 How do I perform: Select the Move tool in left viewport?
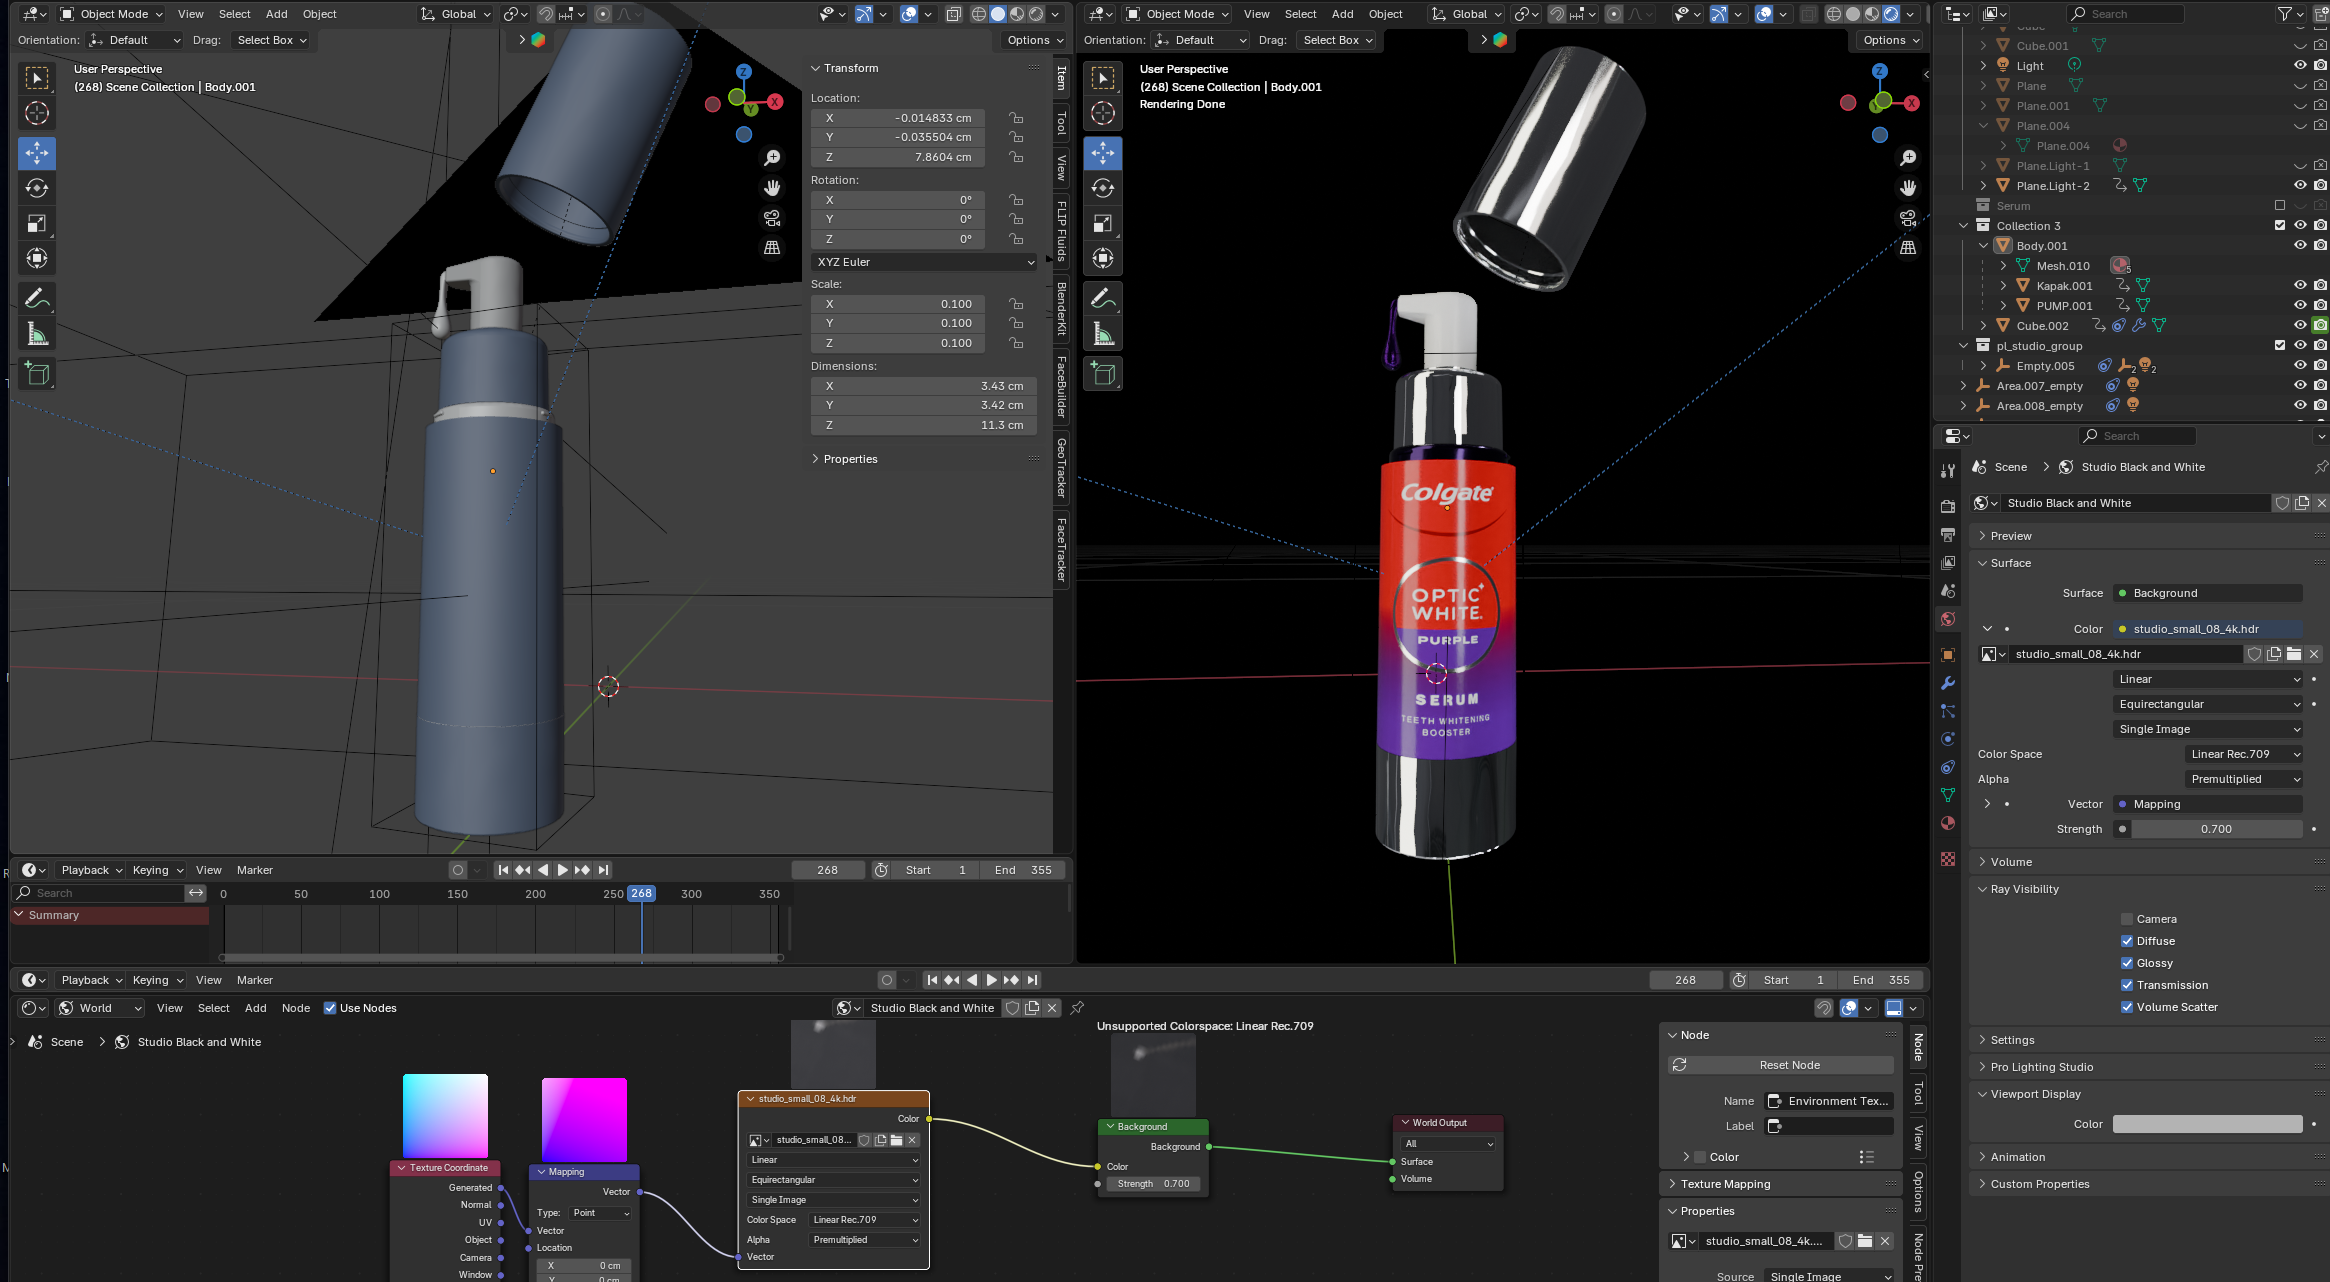click(x=37, y=153)
